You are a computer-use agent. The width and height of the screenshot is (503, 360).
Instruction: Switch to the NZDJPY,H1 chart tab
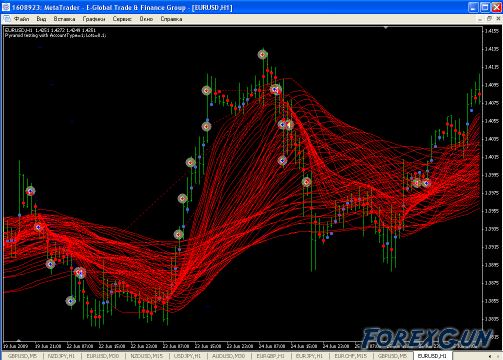coord(62,356)
